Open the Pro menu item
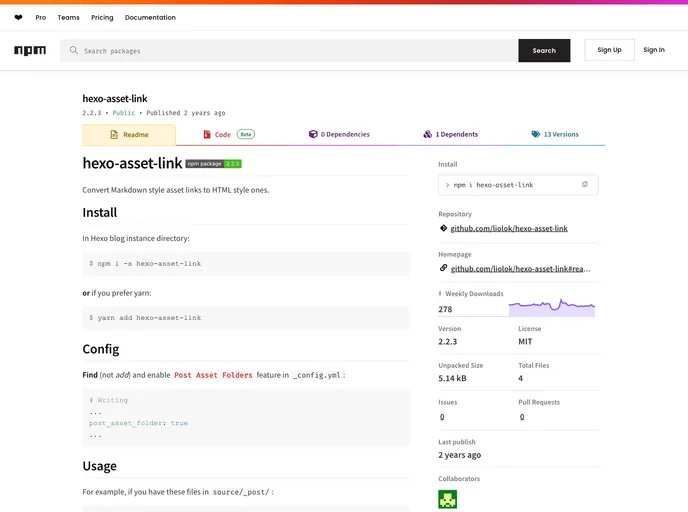 [x=41, y=18]
